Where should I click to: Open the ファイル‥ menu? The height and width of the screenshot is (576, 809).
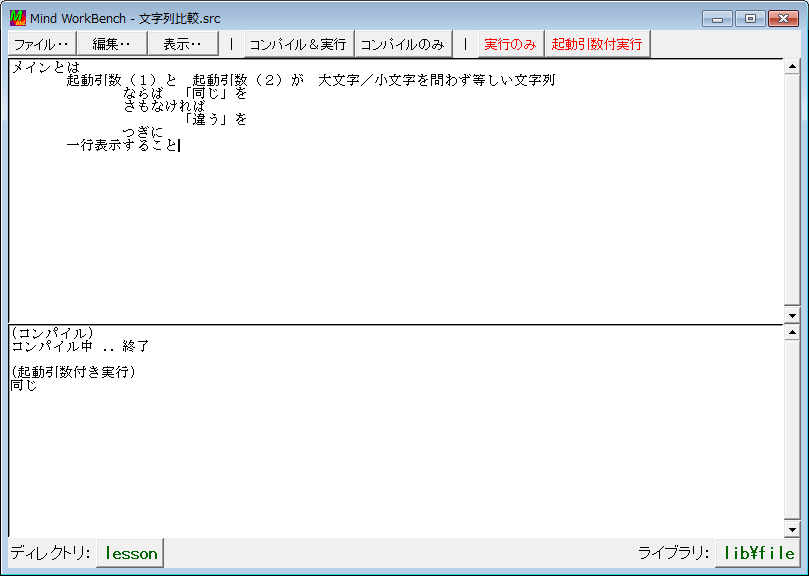tap(42, 44)
